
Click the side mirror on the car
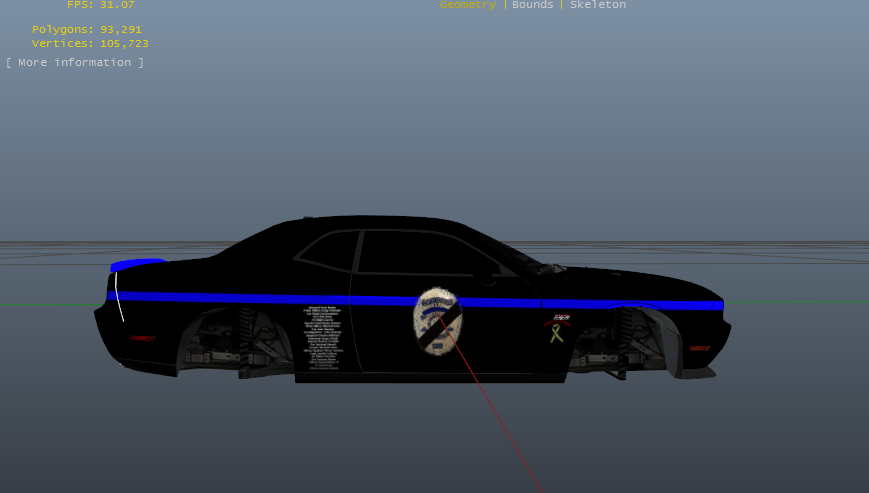487,270
